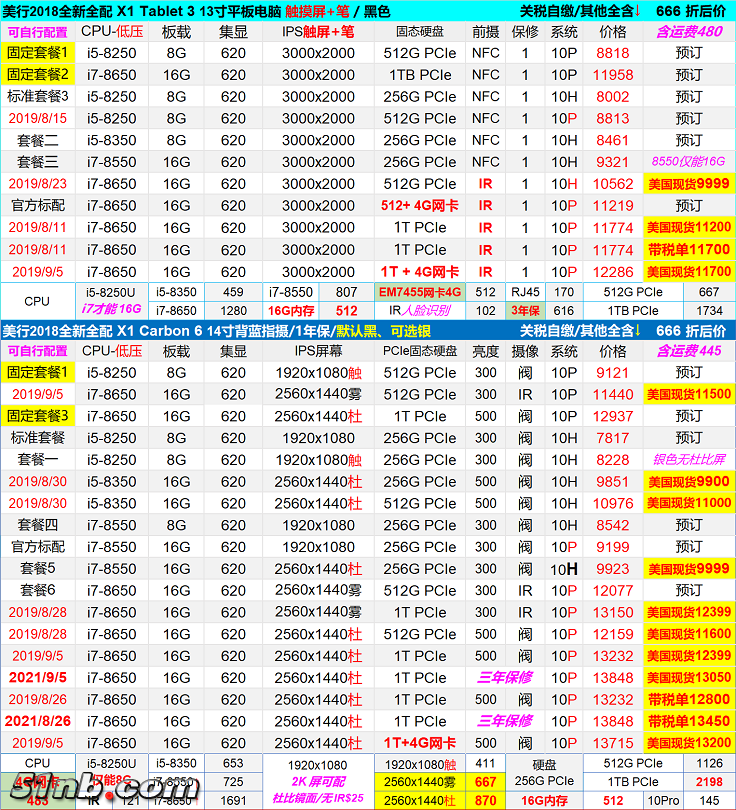Select the 银色无杜比屏 note cell
The width and height of the screenshot is (736, 810).
[x=688, y=460]
